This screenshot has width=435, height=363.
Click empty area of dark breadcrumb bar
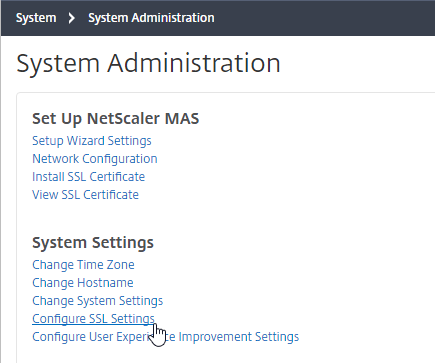coord(323,18)
